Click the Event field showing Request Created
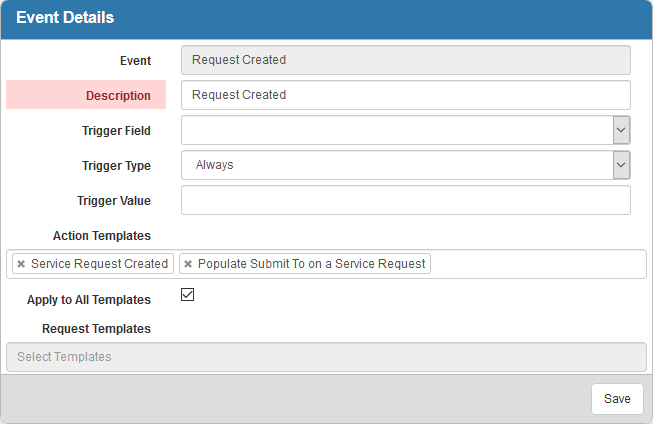Viewport: 653px width, 424px height. 406,60
